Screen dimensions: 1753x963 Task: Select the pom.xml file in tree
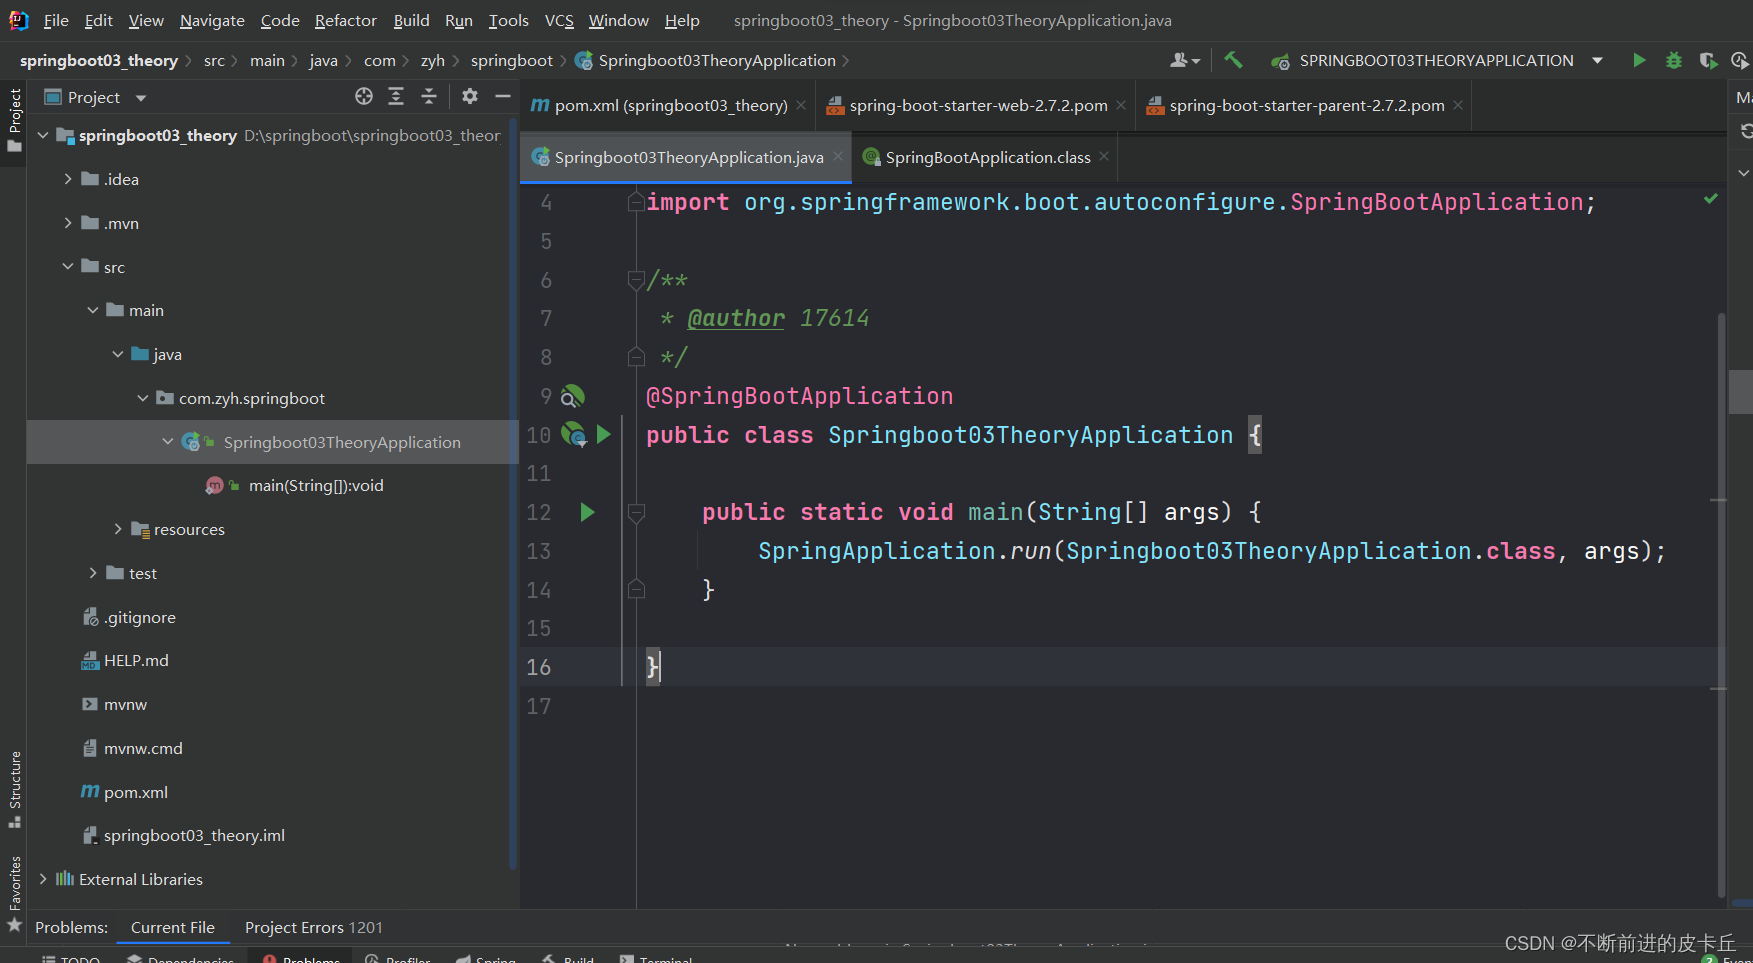pos(135,792)
